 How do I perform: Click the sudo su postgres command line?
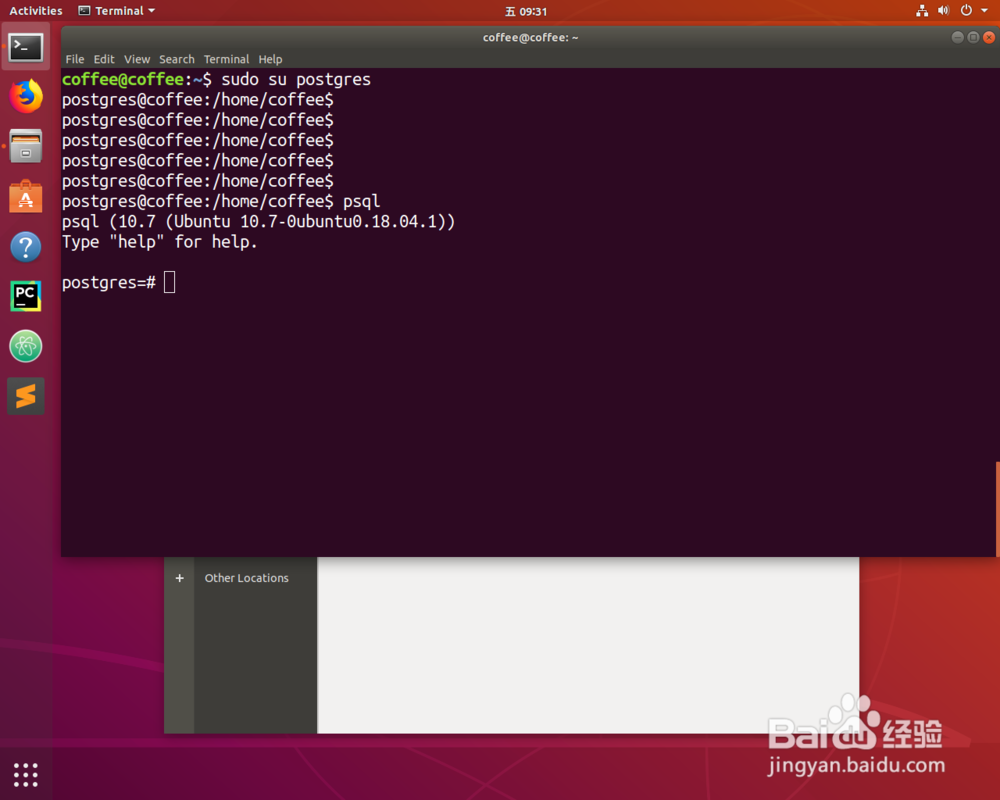point(216,79)
